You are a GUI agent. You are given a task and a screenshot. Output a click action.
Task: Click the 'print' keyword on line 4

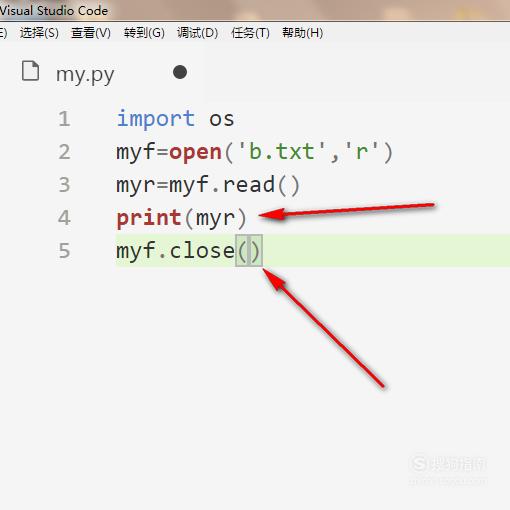coord(149,219)
